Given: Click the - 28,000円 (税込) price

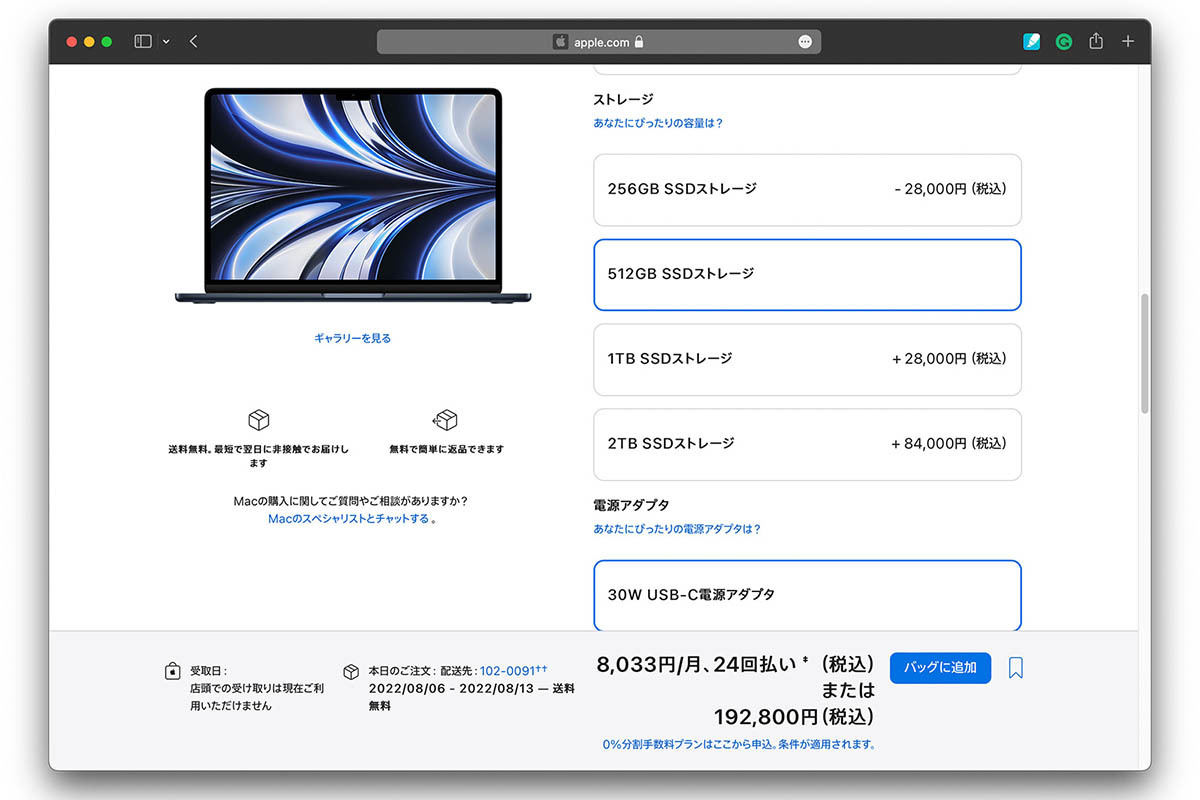Looking at the screenshot, I should [x=950, y=188].
